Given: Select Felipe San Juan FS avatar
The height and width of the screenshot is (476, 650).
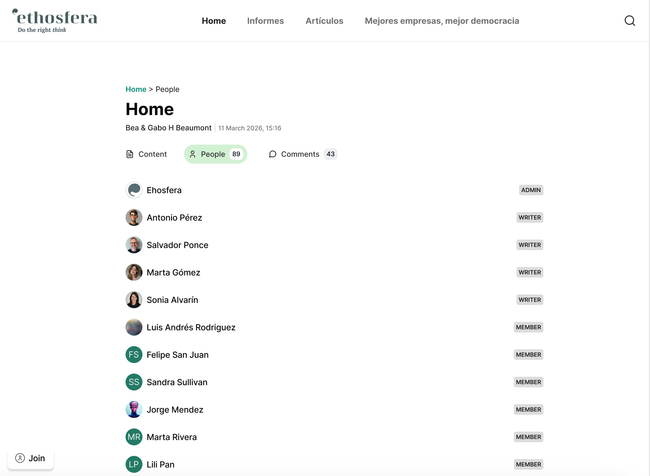Looking at the screenshot, I should click(x=134, y=355).
